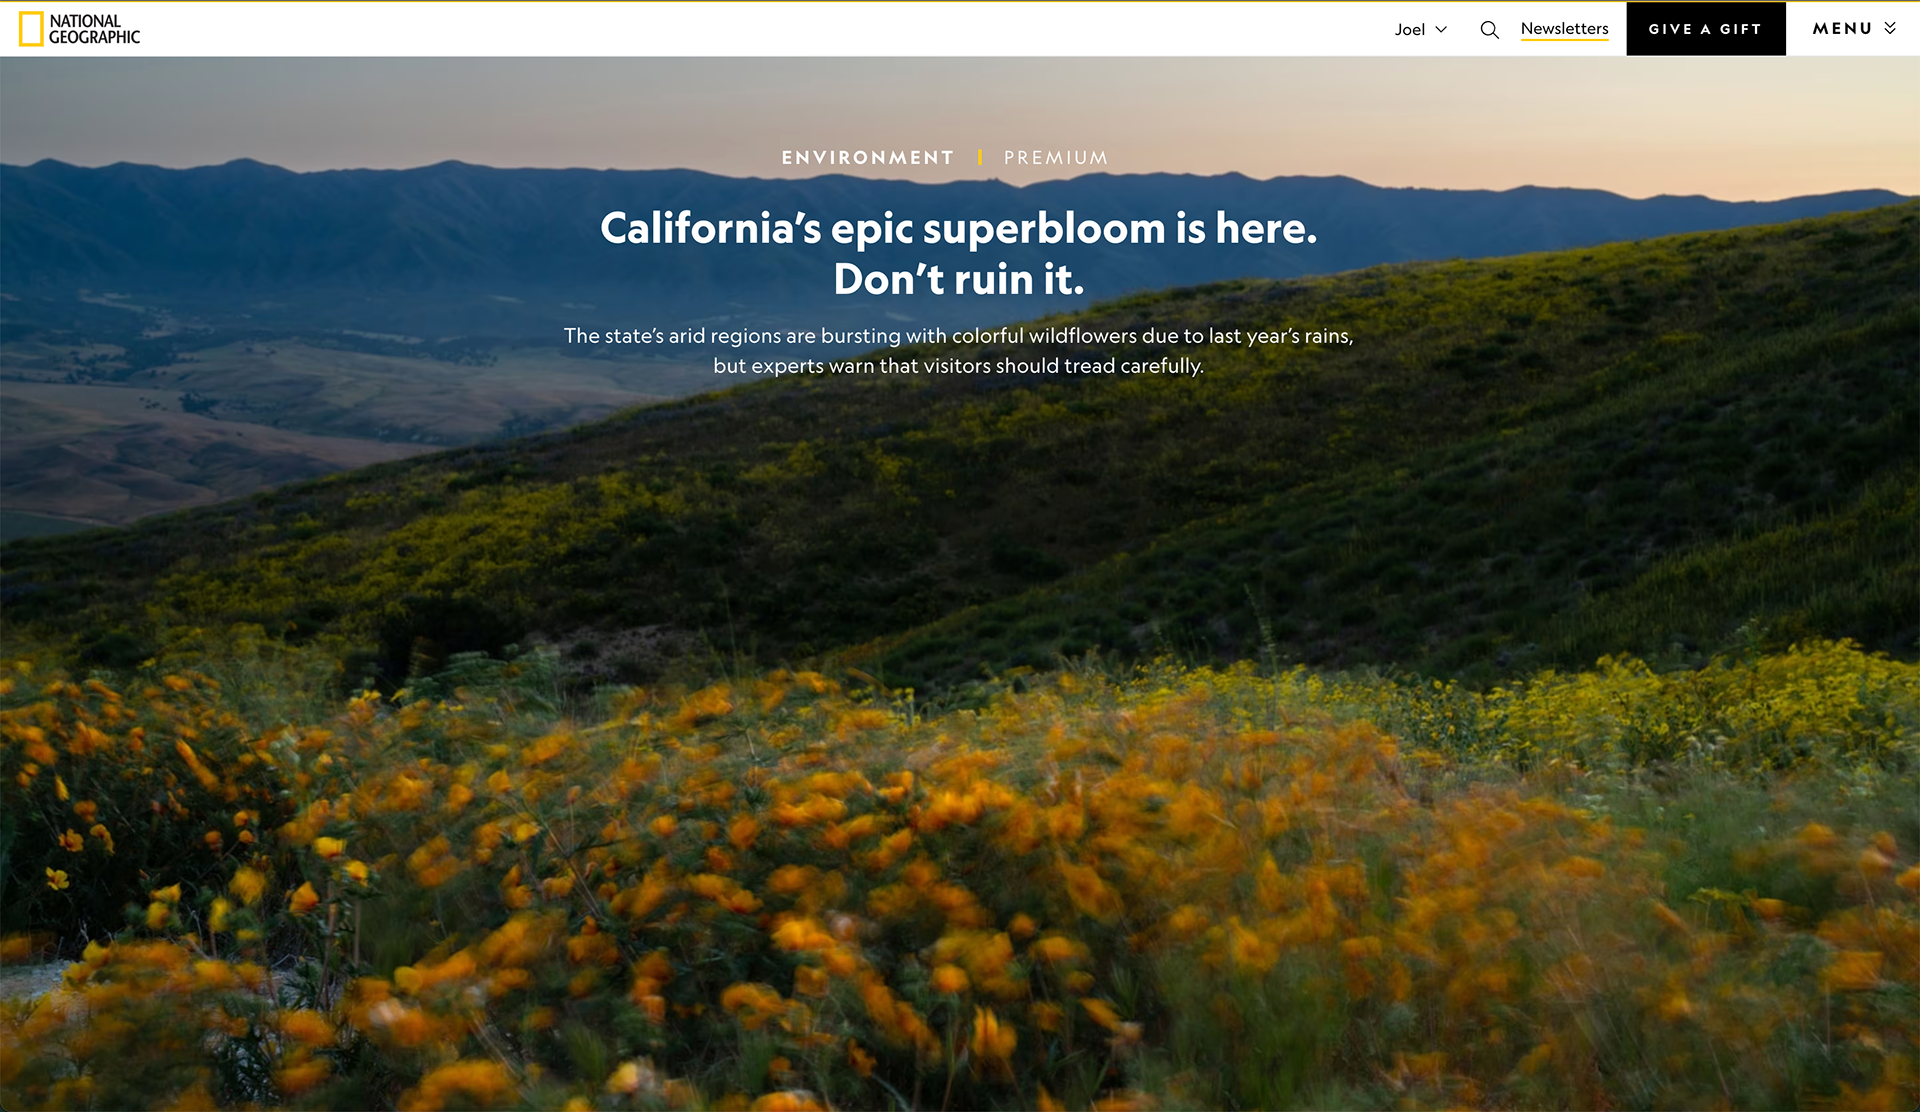Open the Newsletters link
The width and height of the screenshot is (1920, 1112).
(x=1564, y=29)
